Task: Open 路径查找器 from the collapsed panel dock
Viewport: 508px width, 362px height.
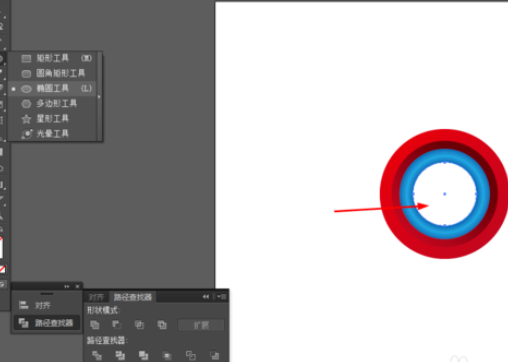Action: (x=47, y=323)
